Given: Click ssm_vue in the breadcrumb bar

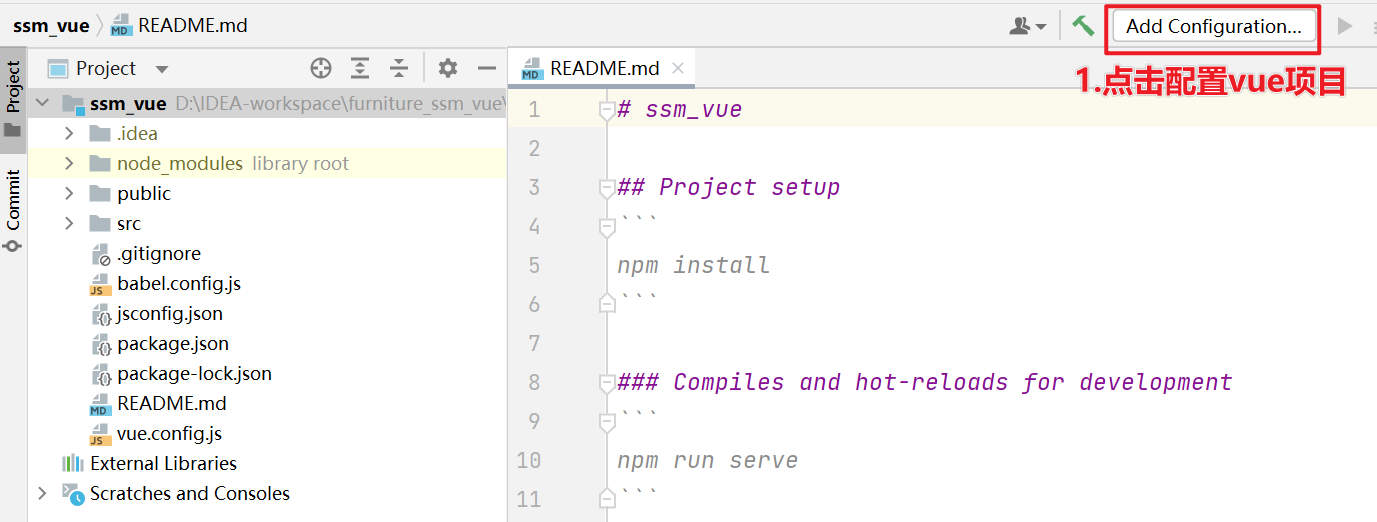Looking at the screenshot, I should coord(51,26).
